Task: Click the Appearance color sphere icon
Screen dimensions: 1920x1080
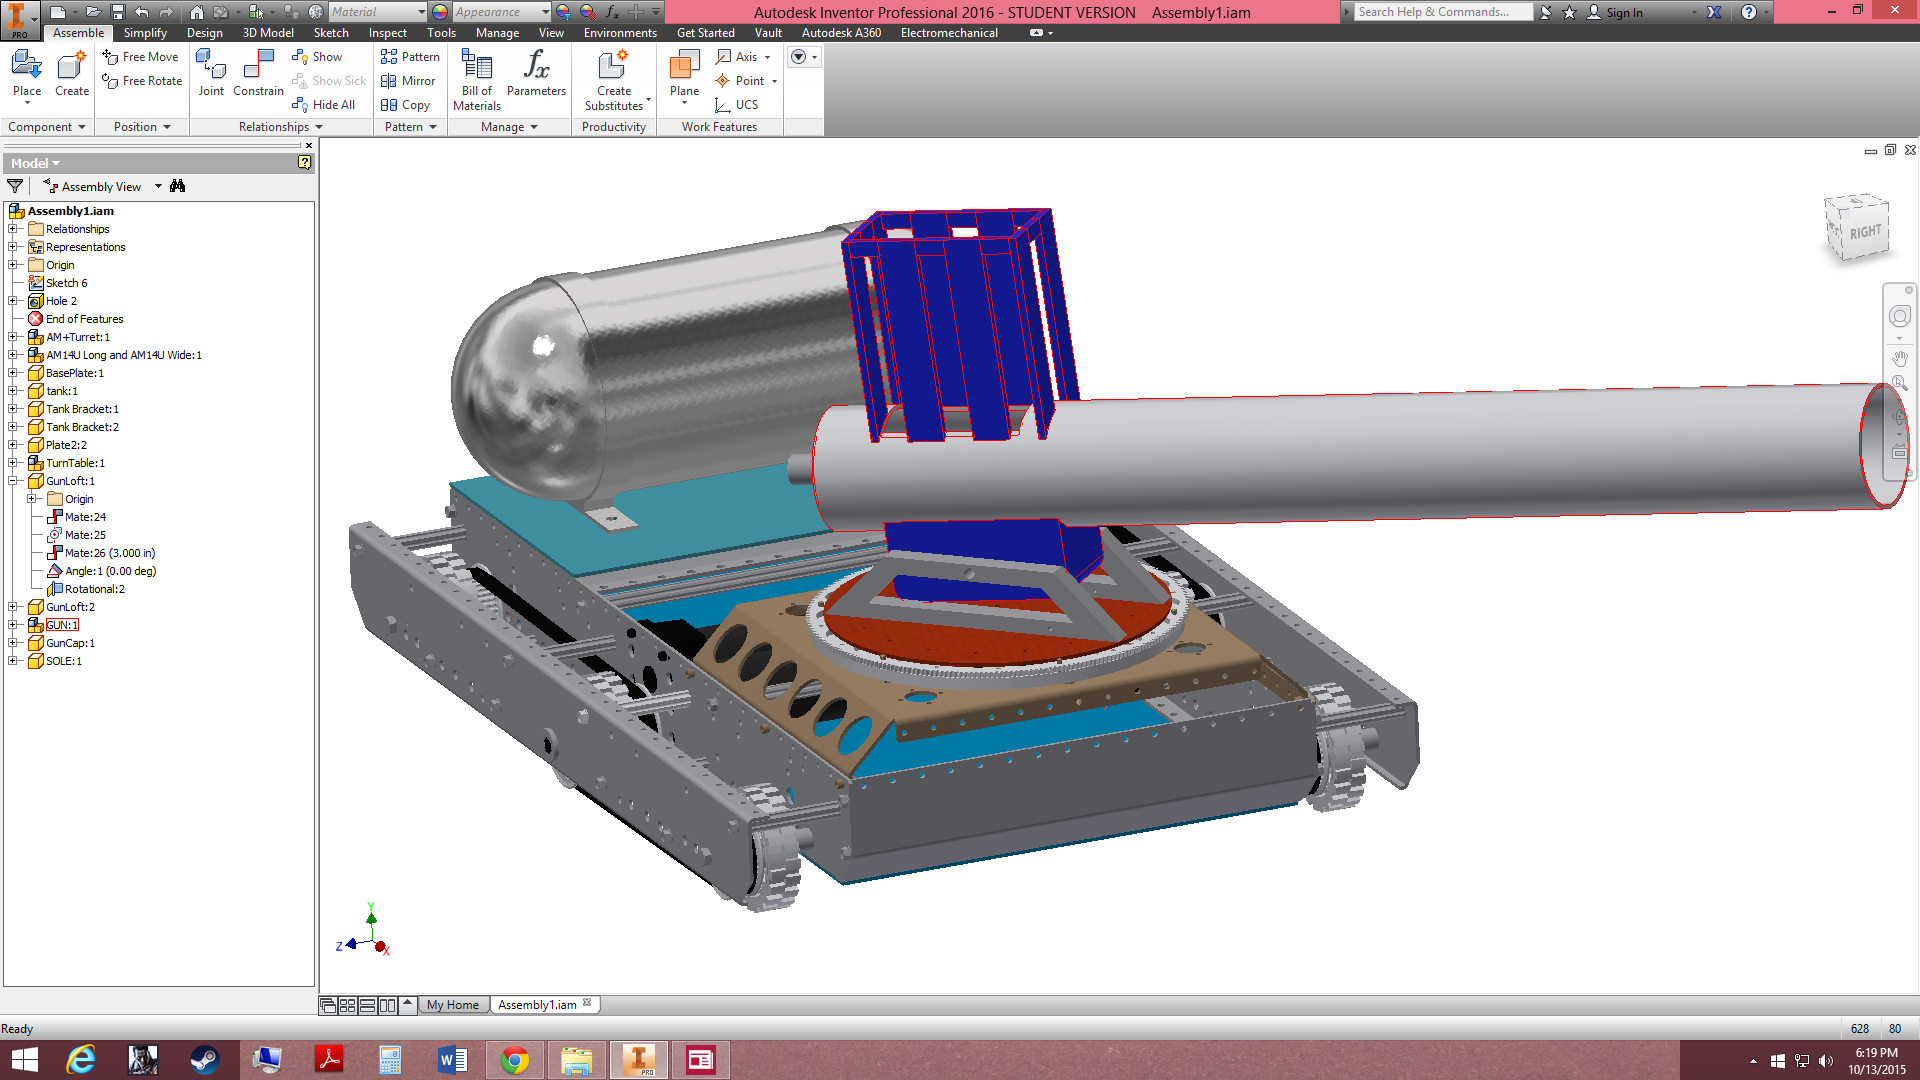Action: (440, 12)
